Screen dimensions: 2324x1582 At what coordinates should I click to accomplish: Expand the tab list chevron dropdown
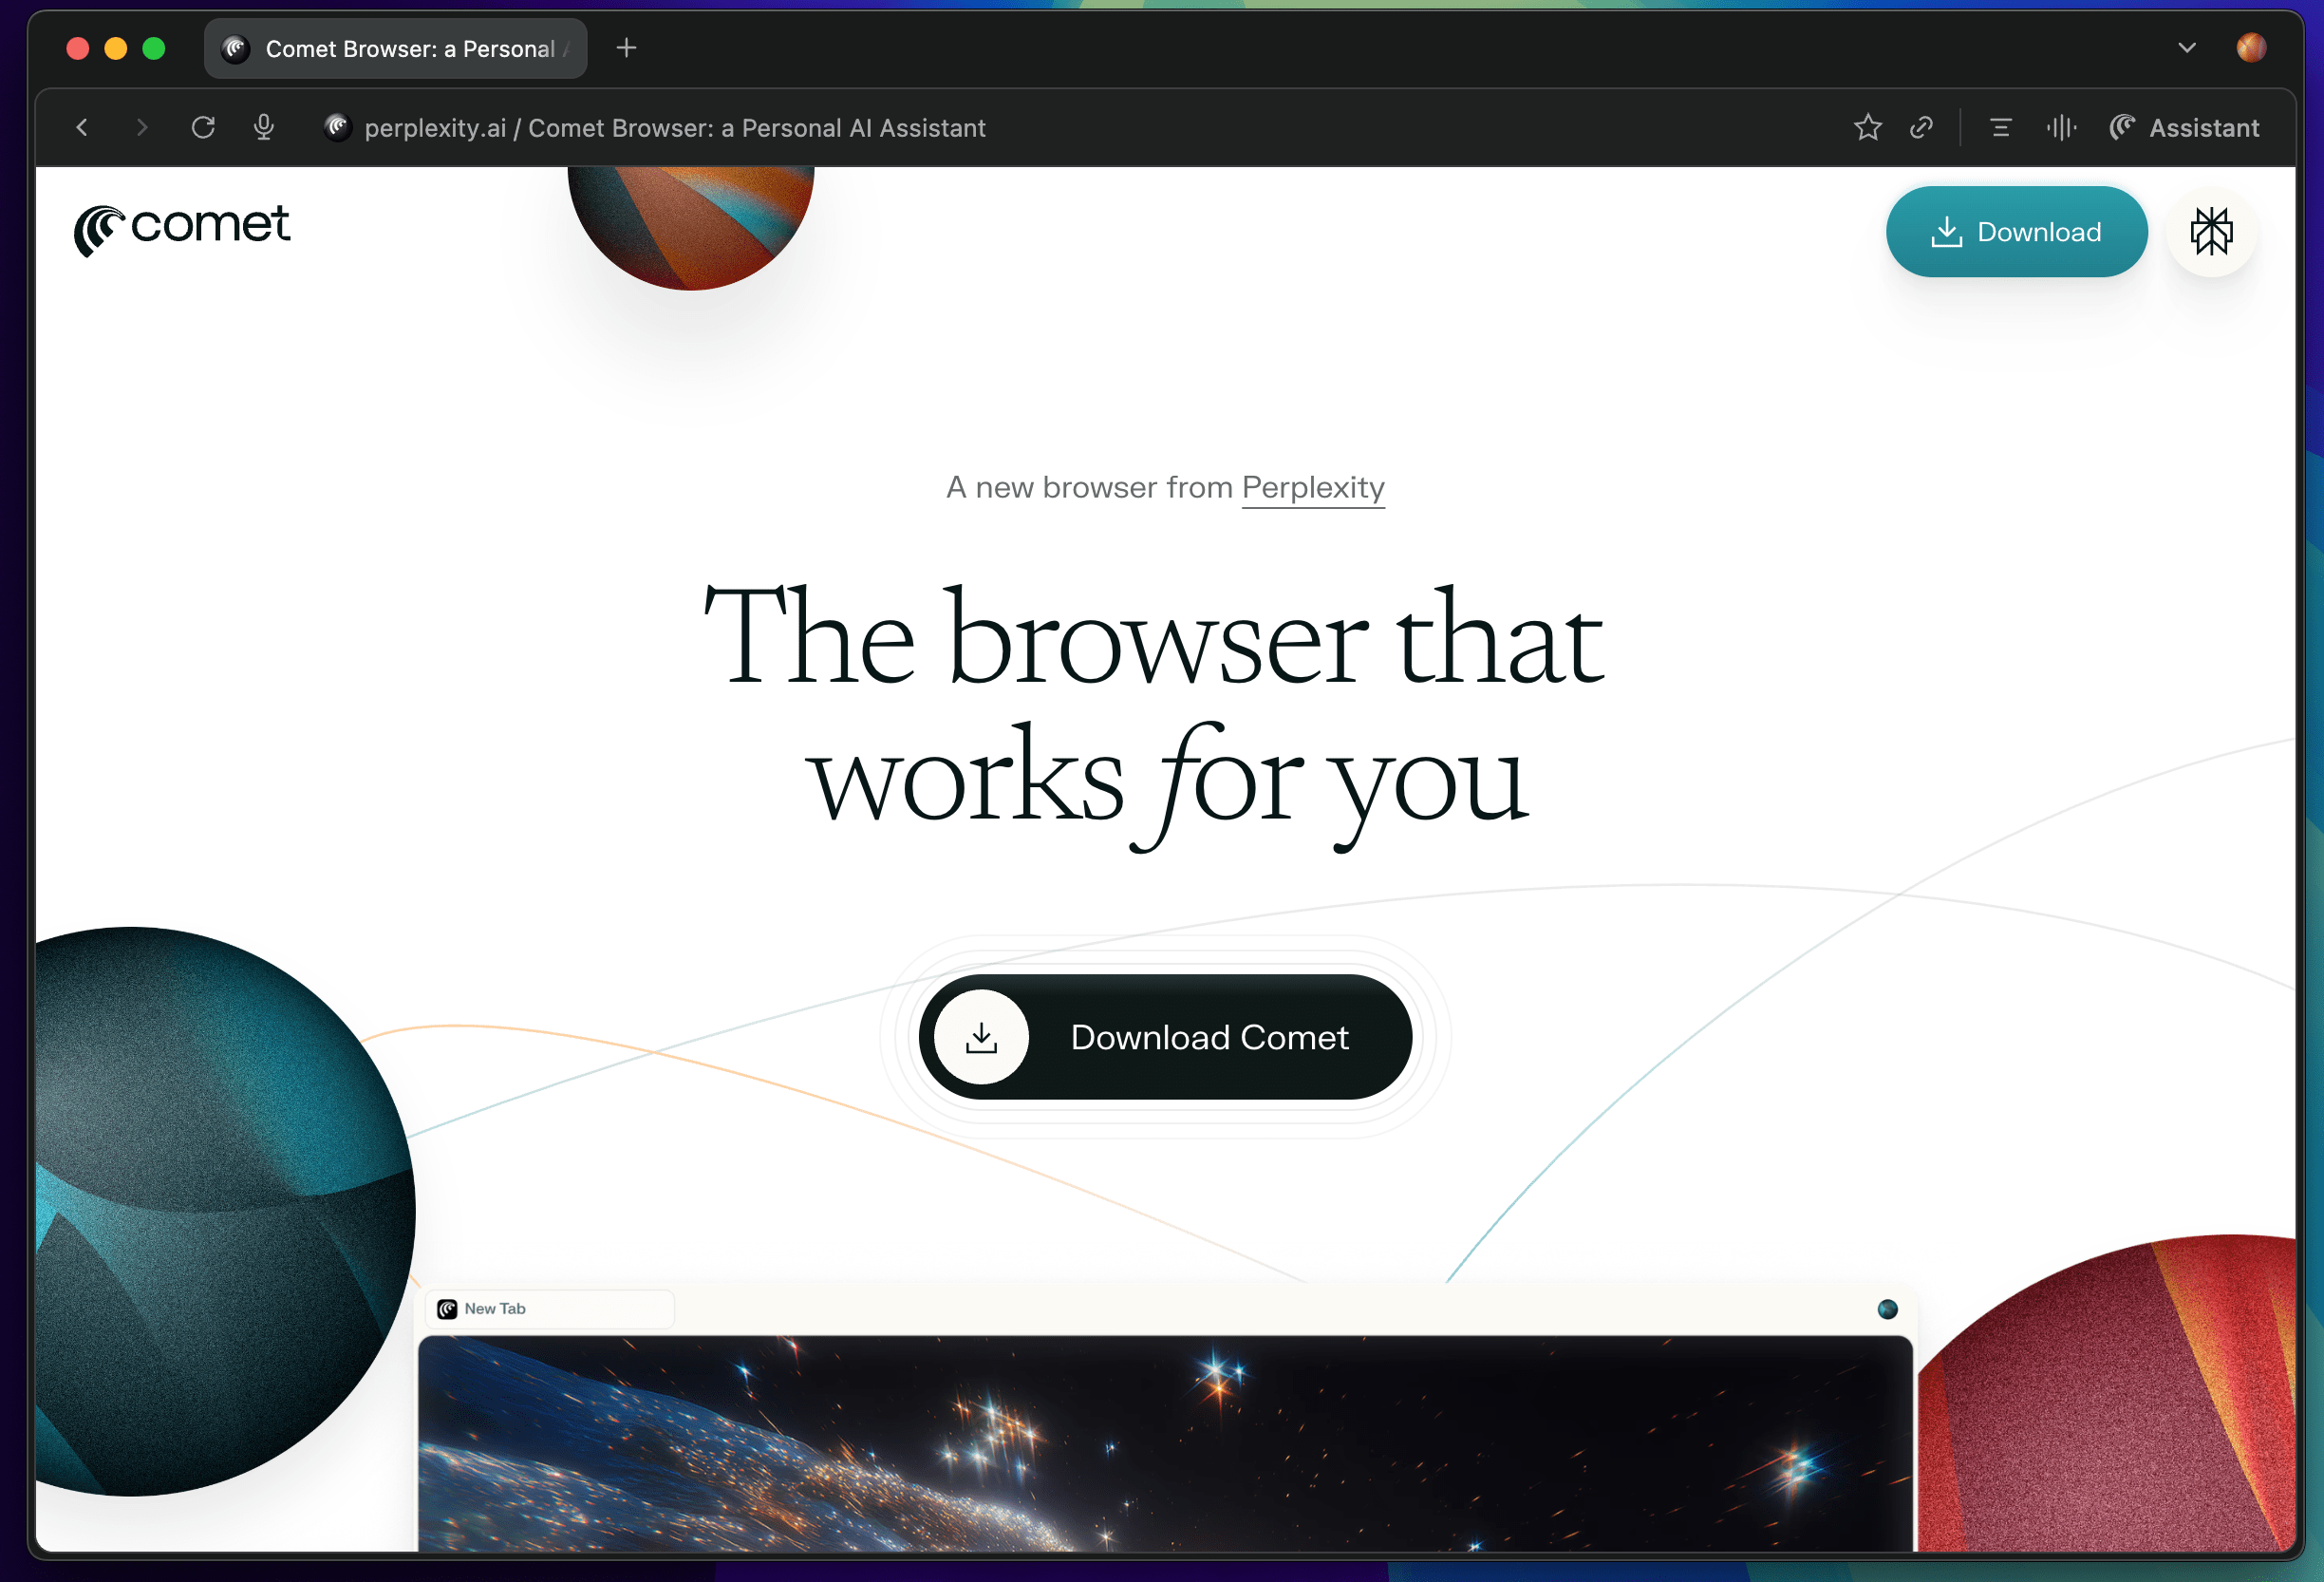(x=2186, y=48)
